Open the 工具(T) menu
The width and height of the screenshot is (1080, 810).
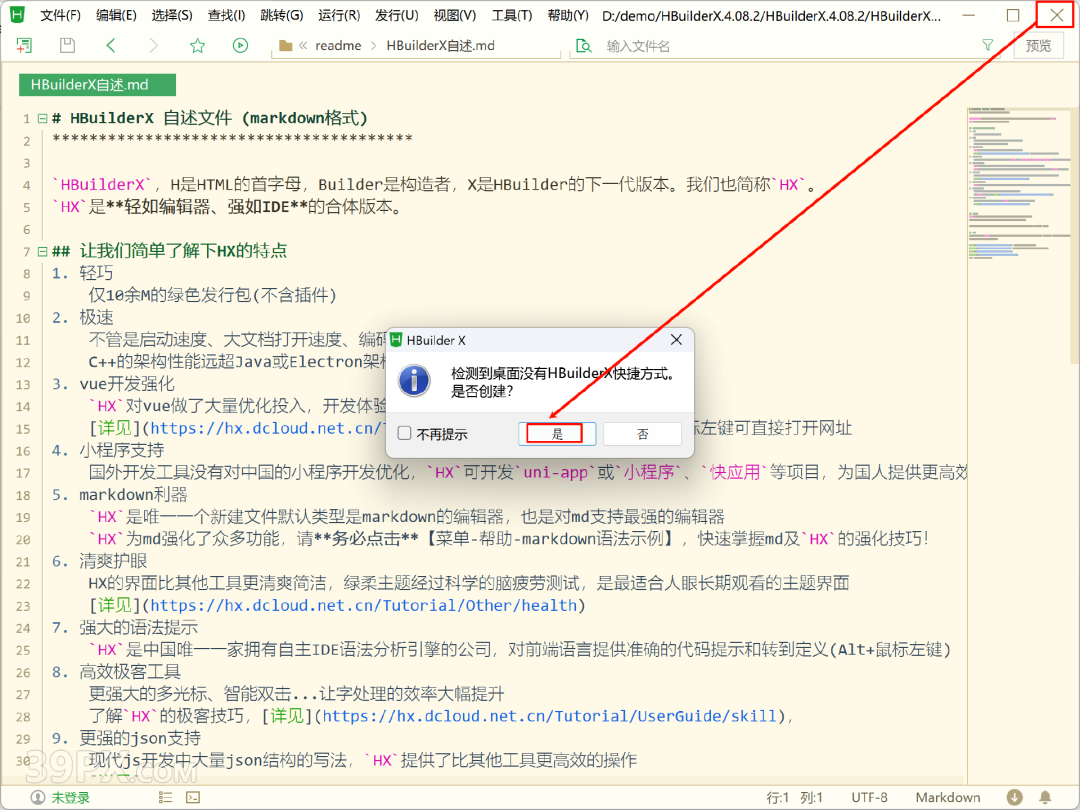(512, 15)
